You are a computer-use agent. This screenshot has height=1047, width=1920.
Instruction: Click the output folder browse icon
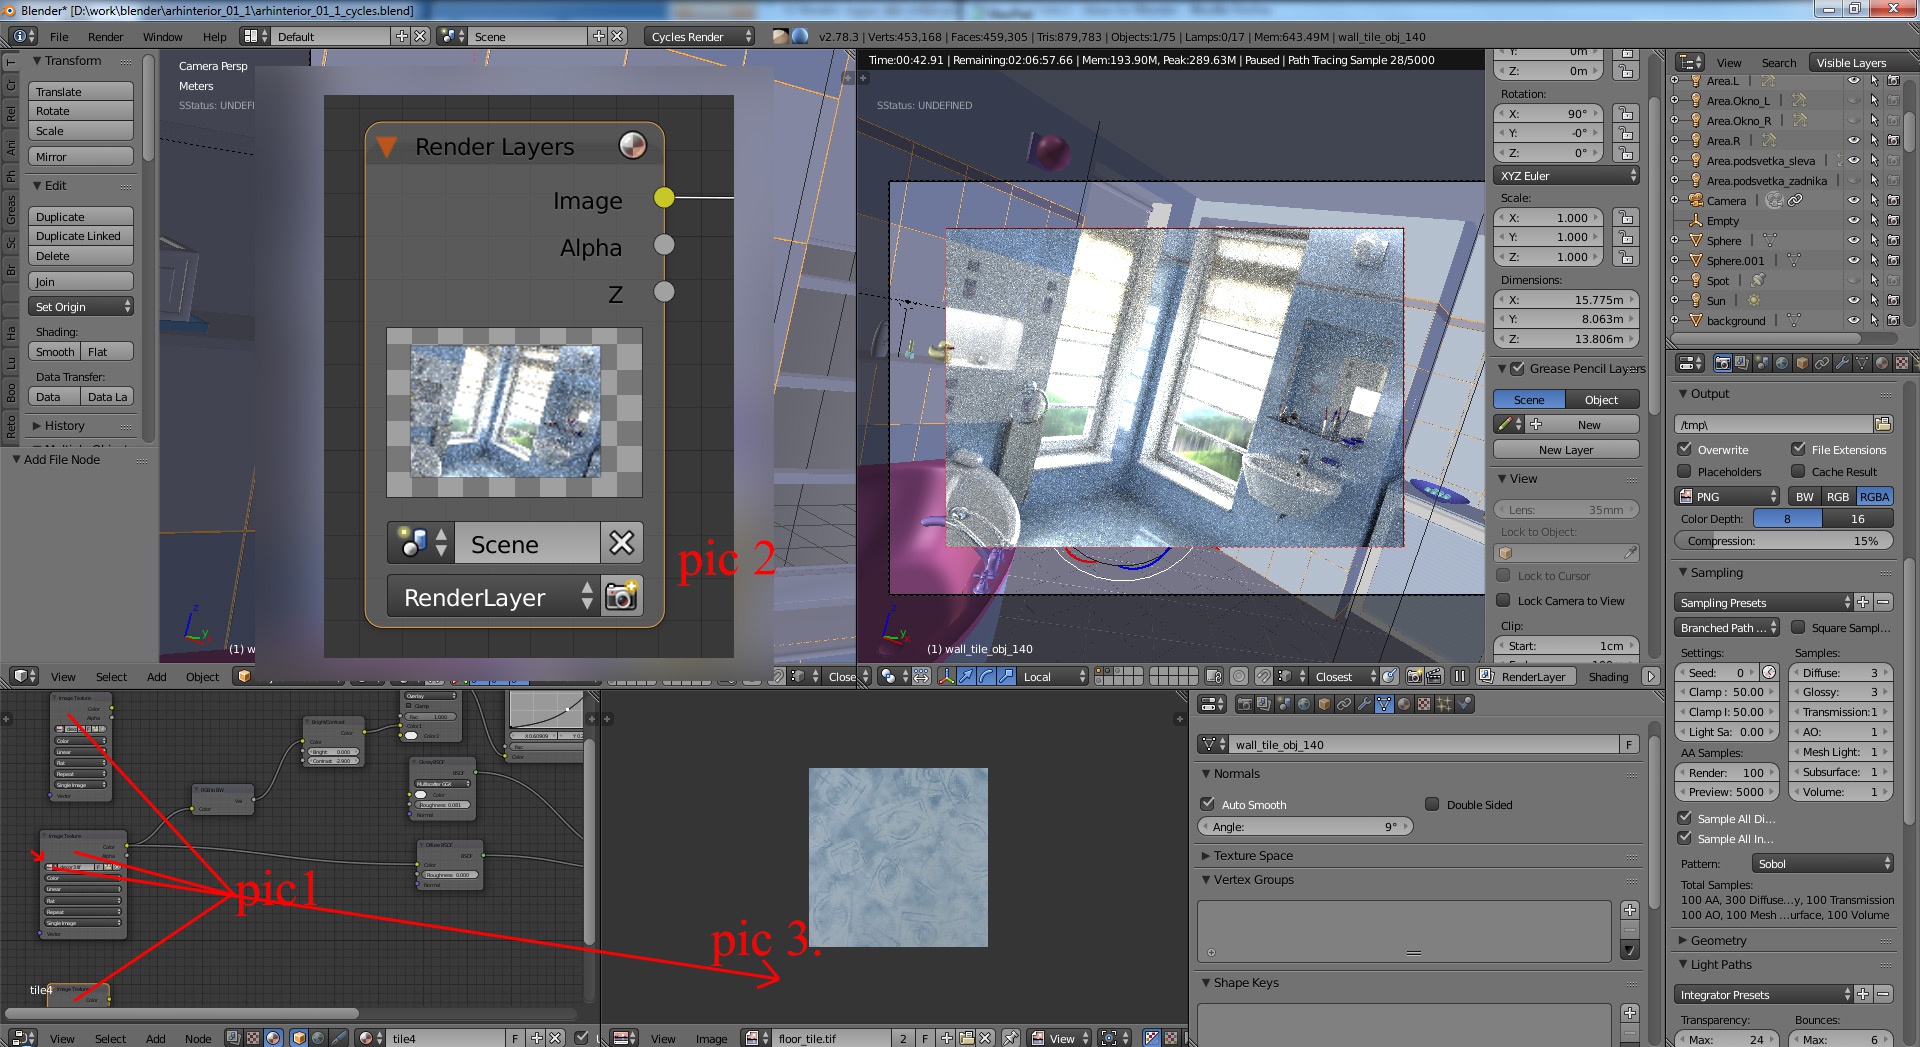coord(1883,424)
